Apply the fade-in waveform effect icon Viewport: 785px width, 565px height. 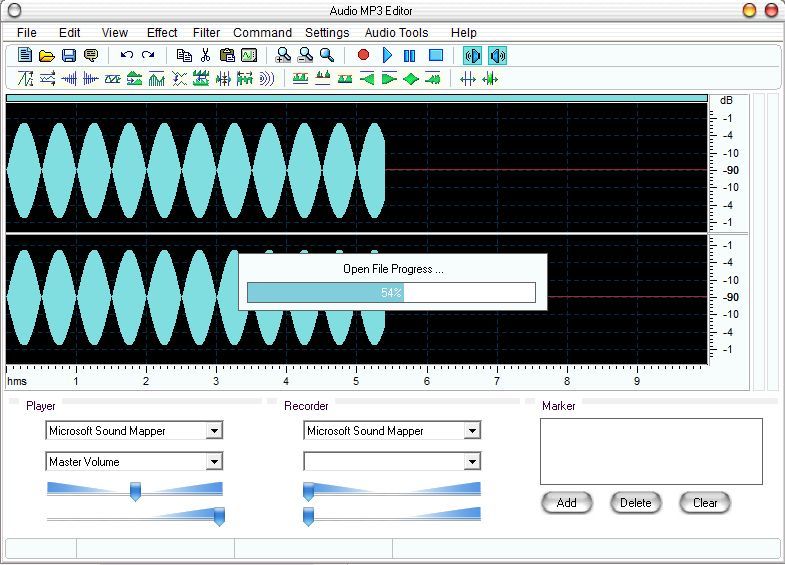(69, 79)
